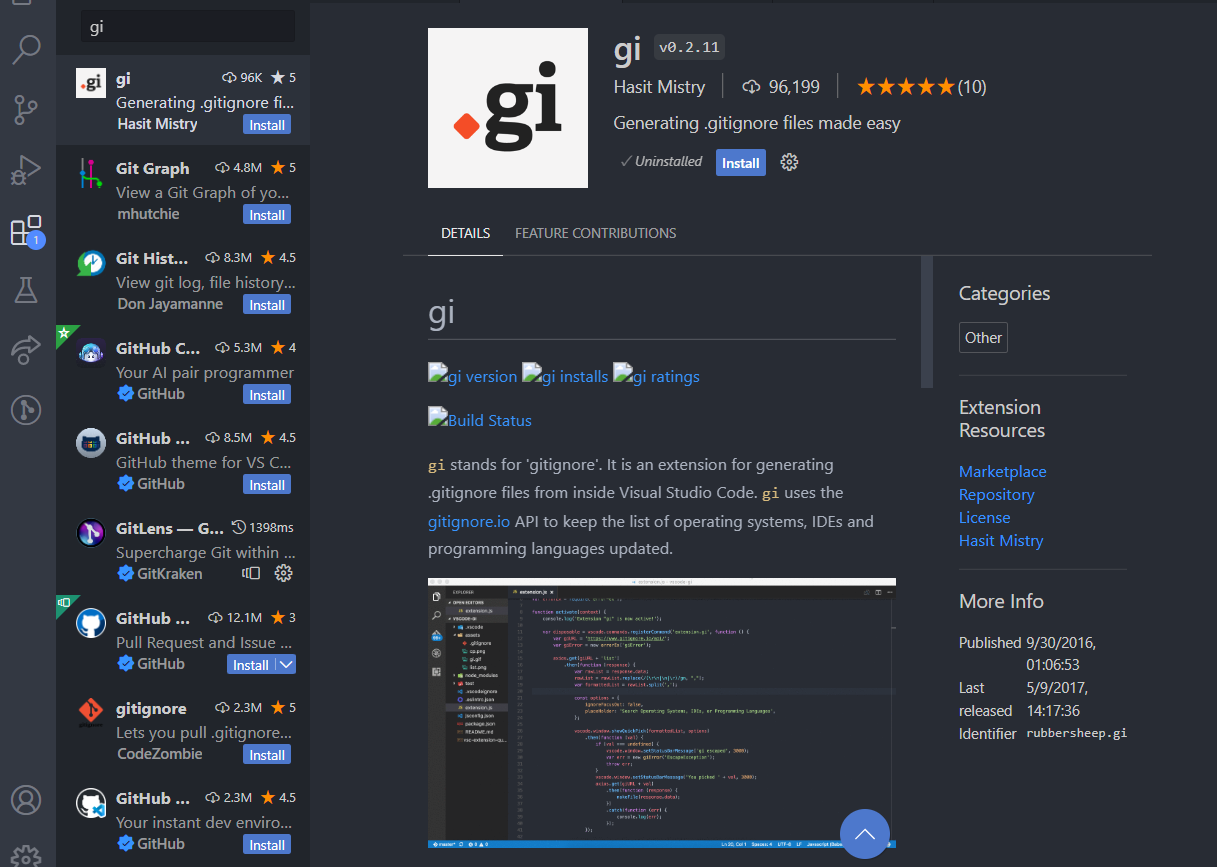Select the Git Graph list entry title
This screenshot has height=867, width=1217.
point(152,168)
